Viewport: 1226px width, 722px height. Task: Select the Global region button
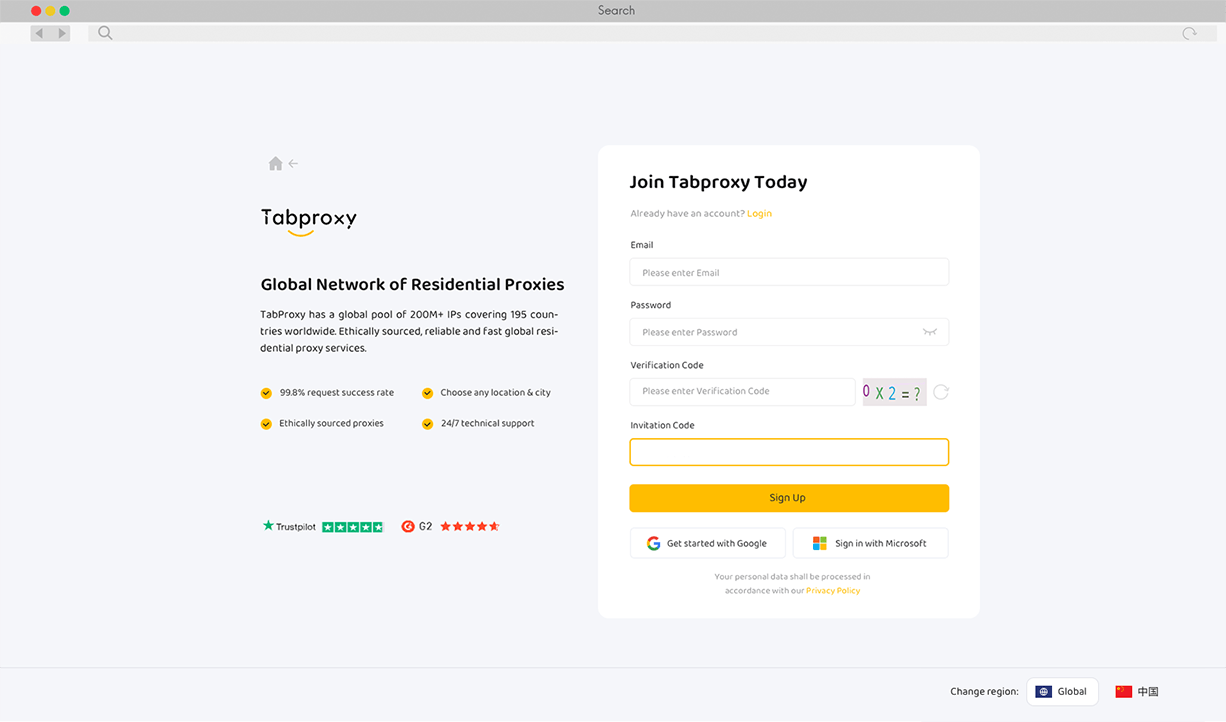(1062, 692)
